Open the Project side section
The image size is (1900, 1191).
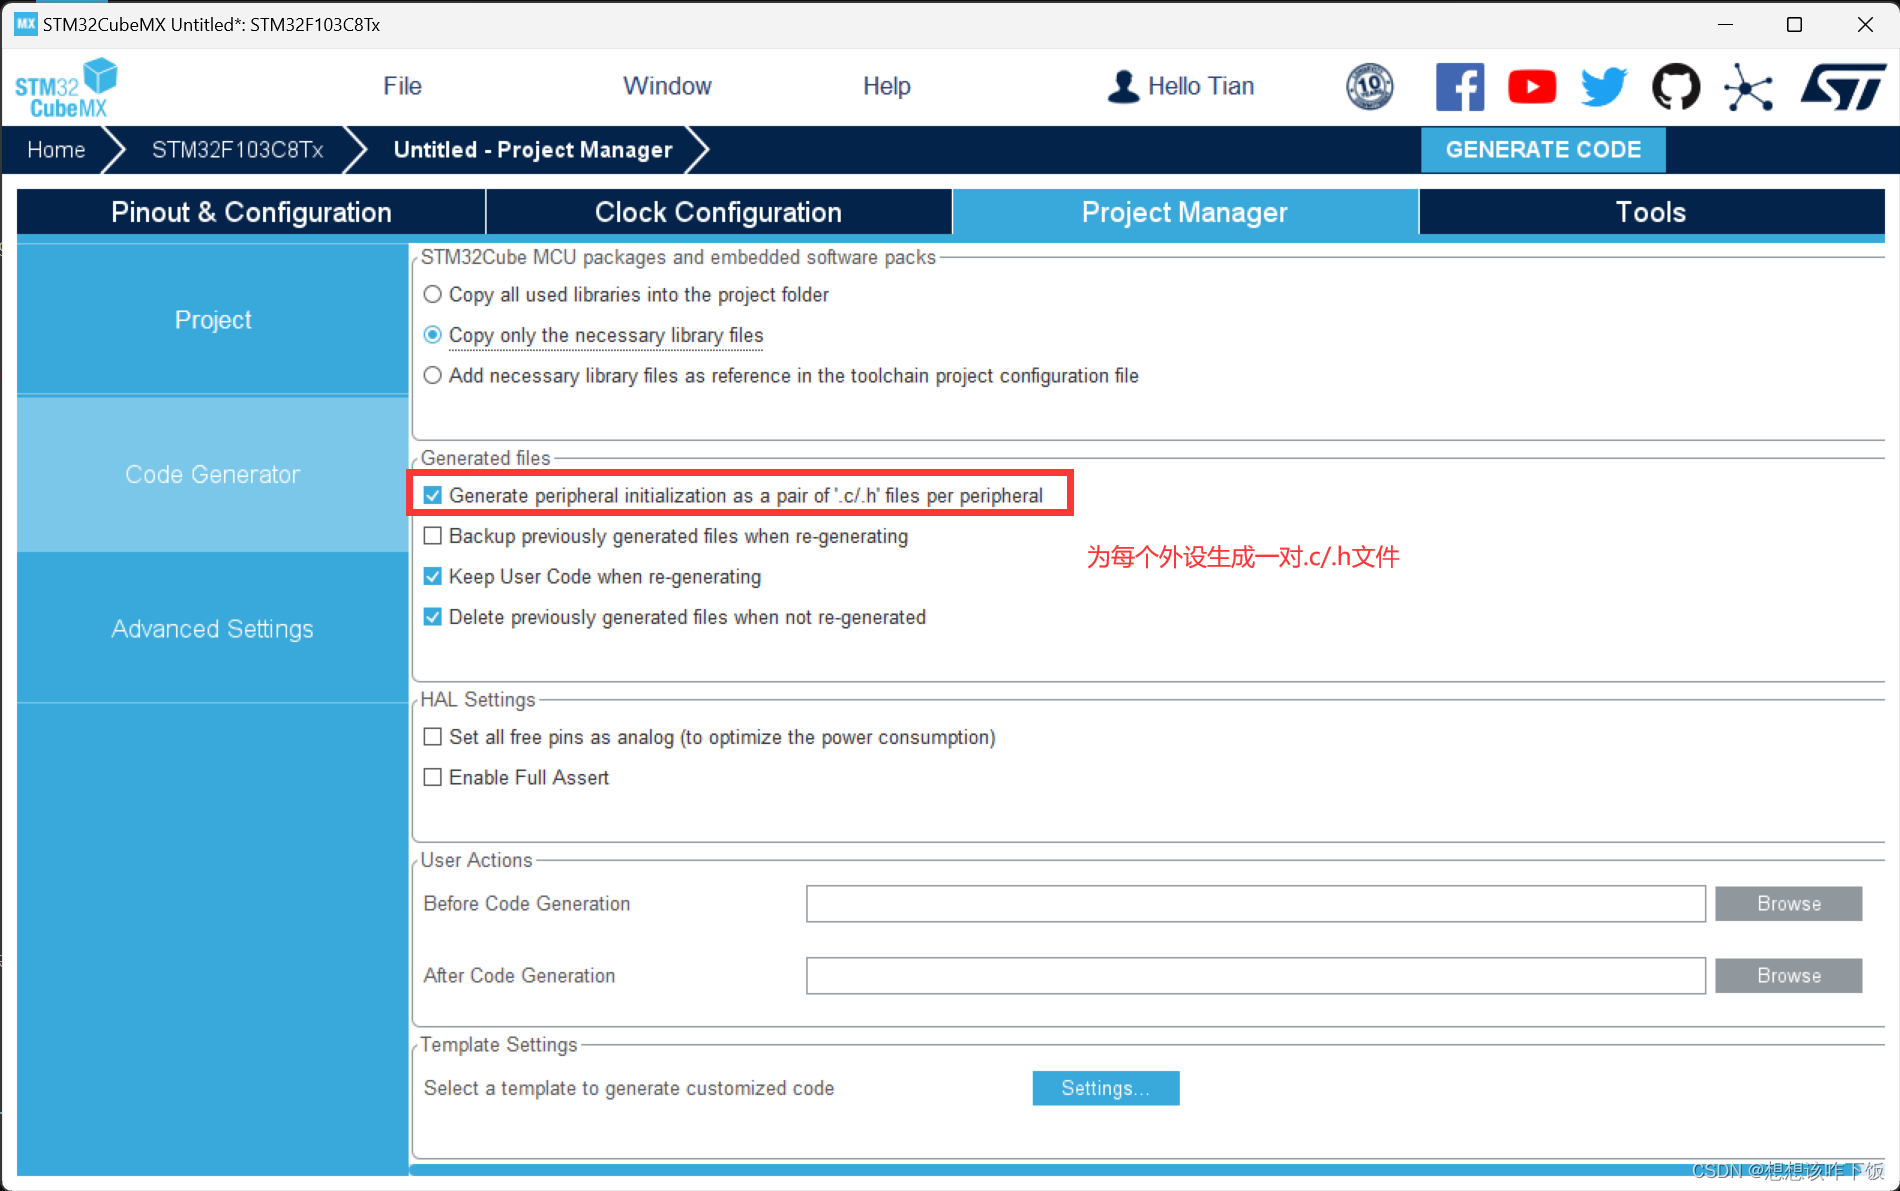(212, 319)
